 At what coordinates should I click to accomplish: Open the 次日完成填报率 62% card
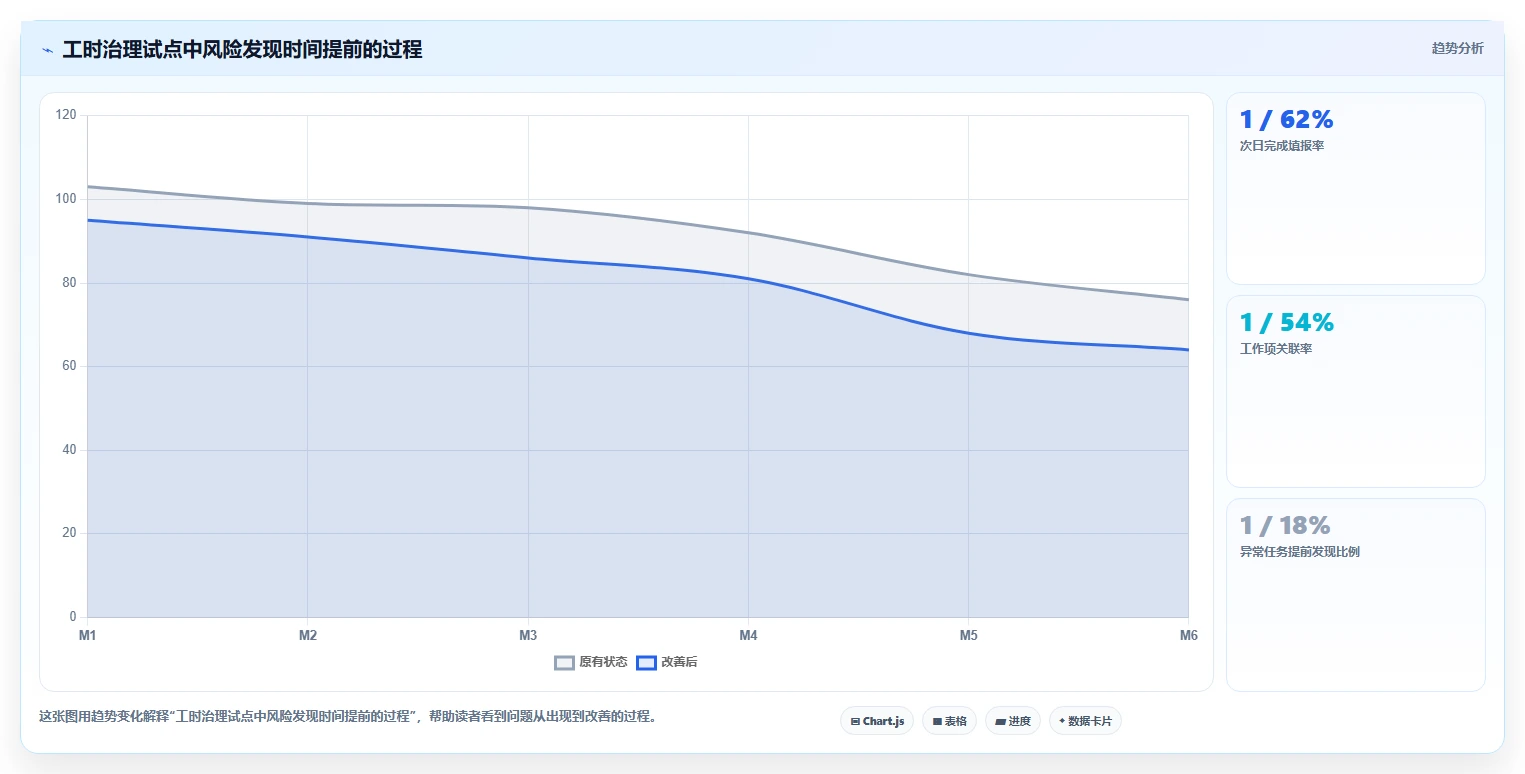(1355, 189)
